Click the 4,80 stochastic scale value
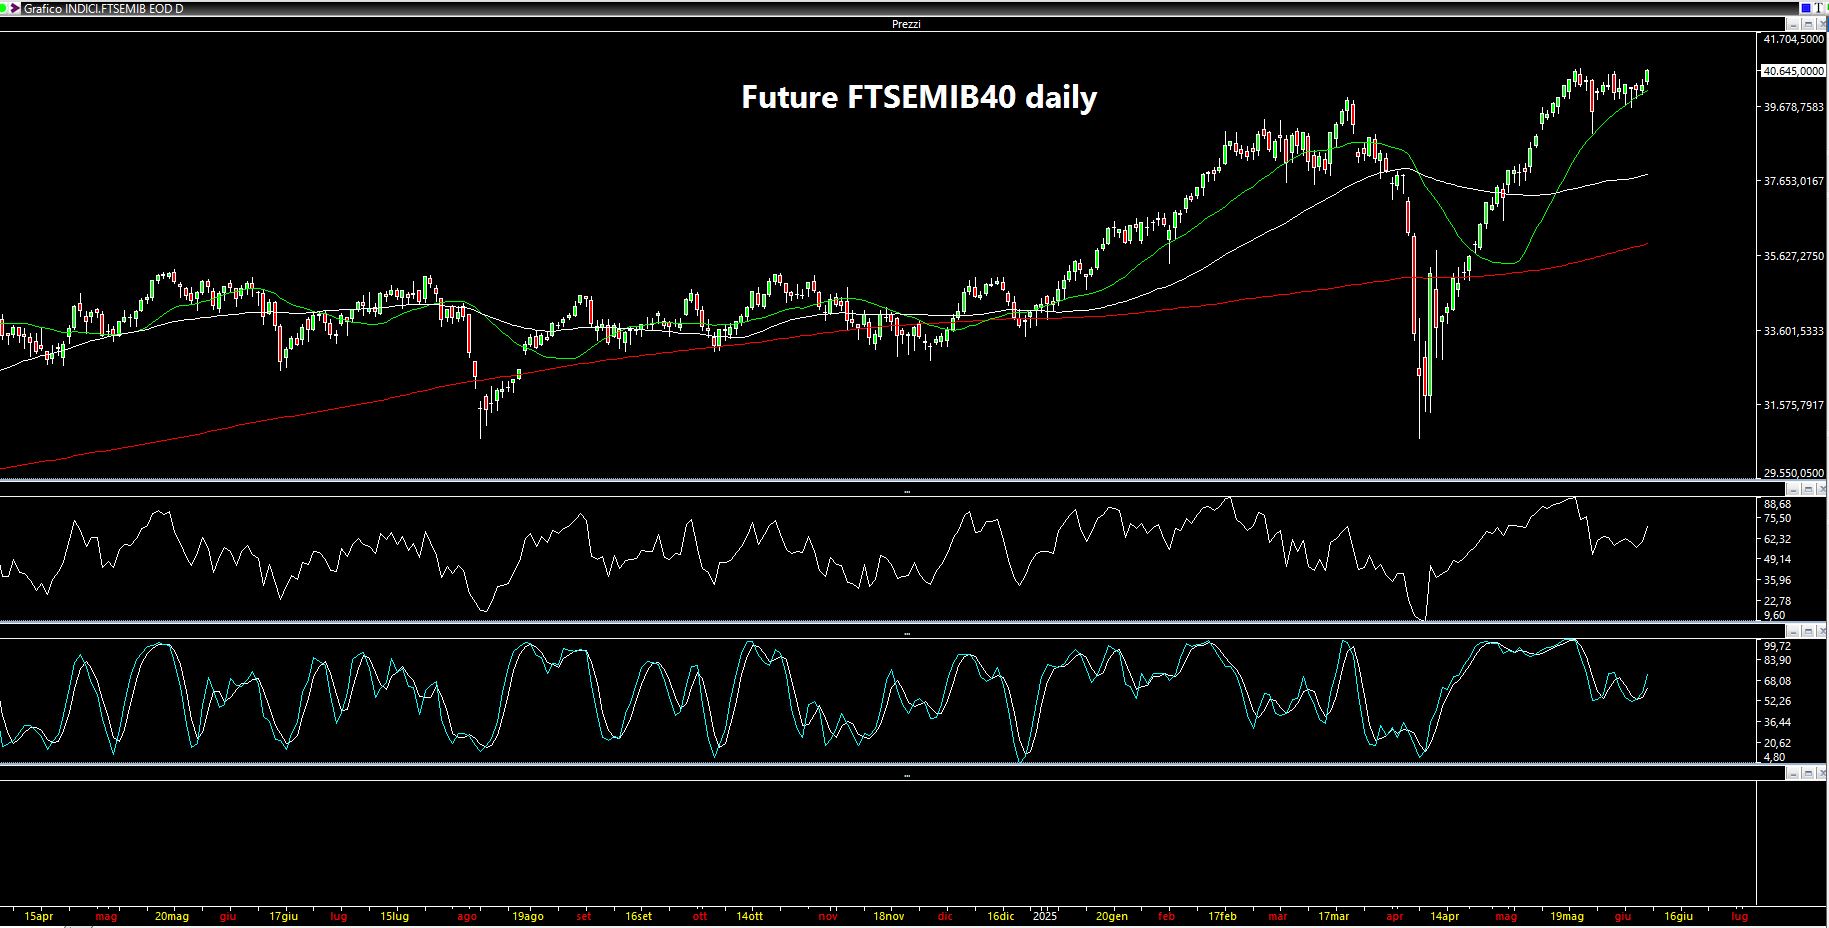Viewport: 1829px width, 928px height. pyautogui.click(x=1774, y=757)
